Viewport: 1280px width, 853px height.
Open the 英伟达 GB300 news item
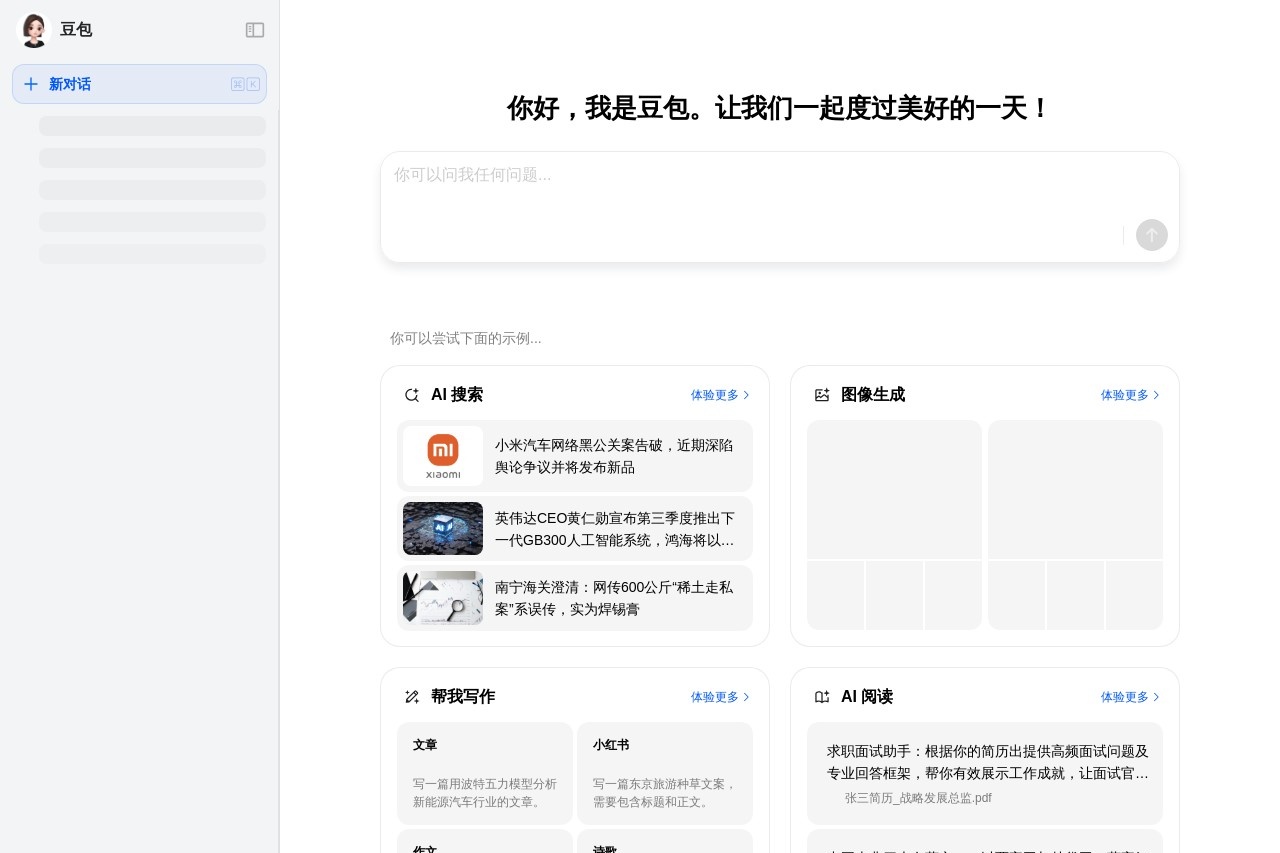(x=575, y=528)
